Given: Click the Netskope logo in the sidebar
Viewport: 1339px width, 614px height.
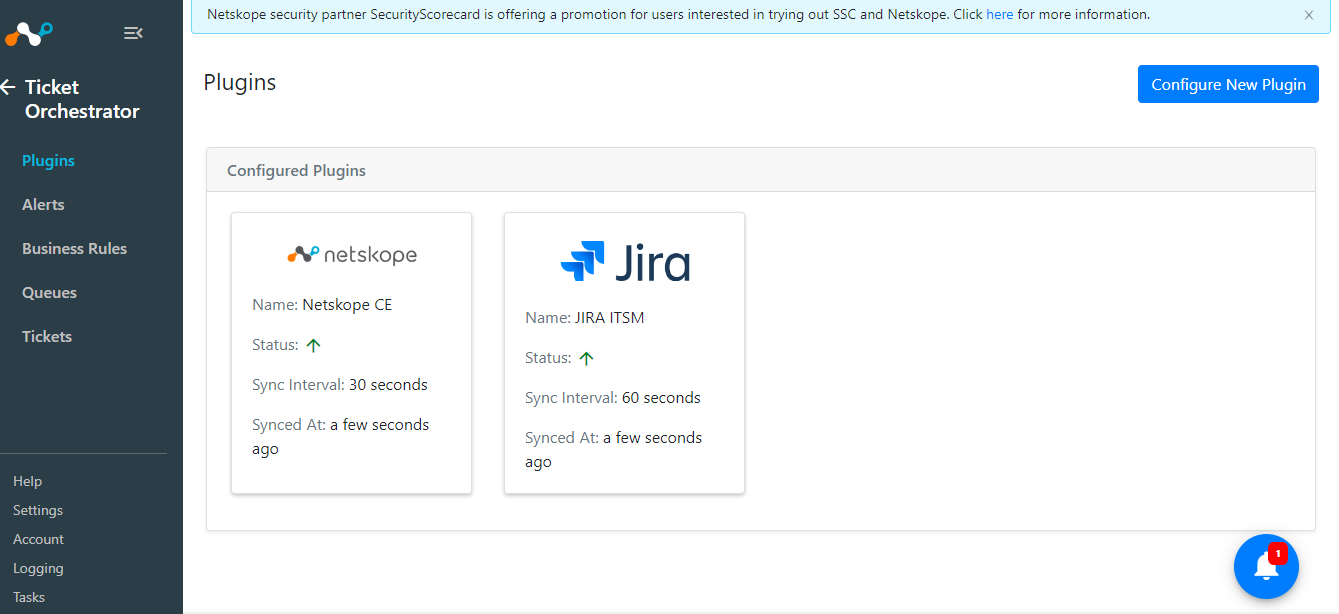Looking at the screenshot, I should click(x=29, y=34).
